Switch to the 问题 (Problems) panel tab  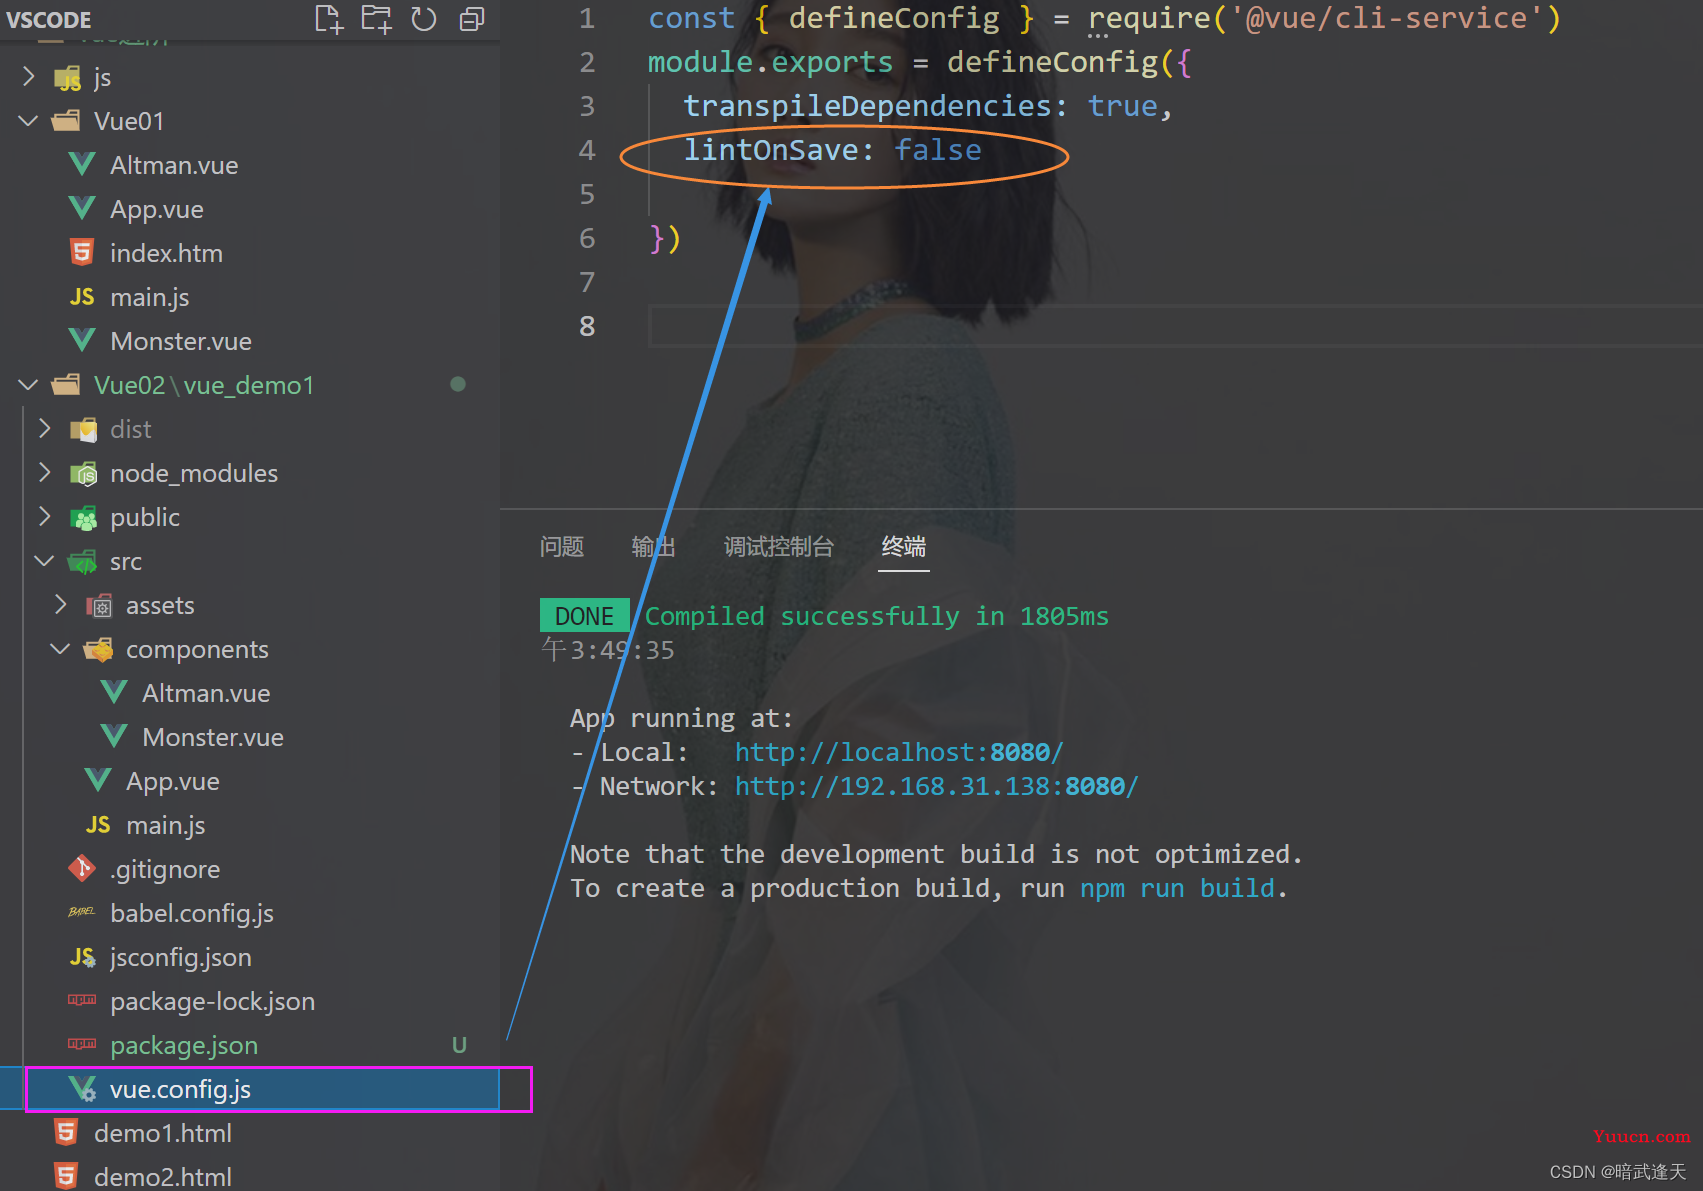562,547
